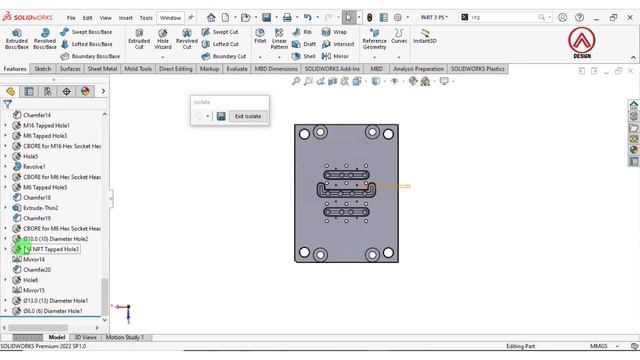640x360 pixels.
Task: Open the PropertyManager tab
Action: (x=29, y=91)
